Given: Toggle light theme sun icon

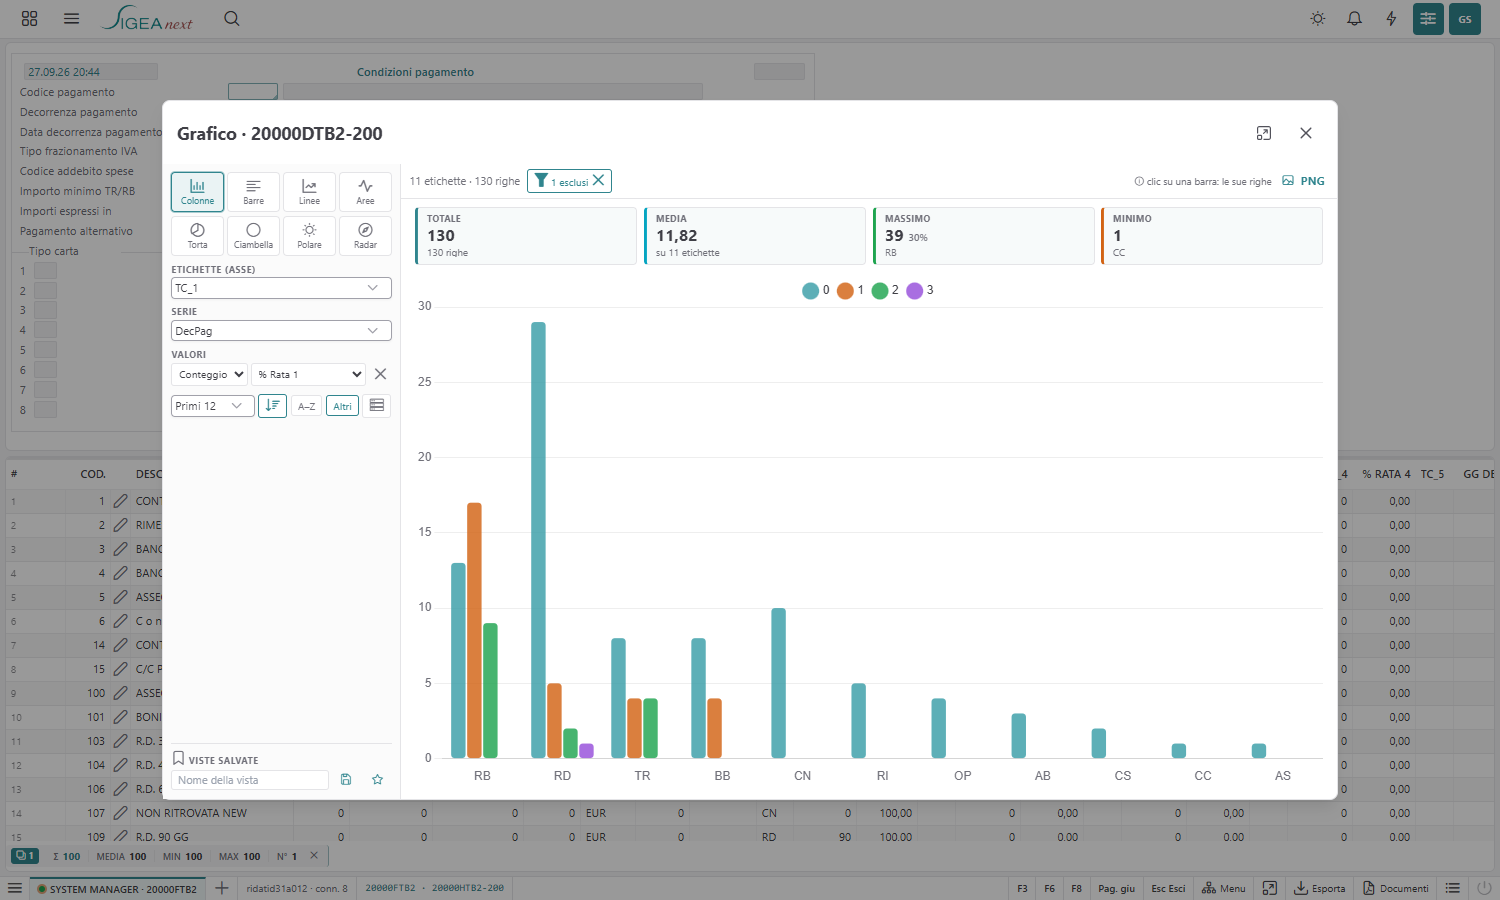Looking at the screenshot, I should coord(1318,18).
